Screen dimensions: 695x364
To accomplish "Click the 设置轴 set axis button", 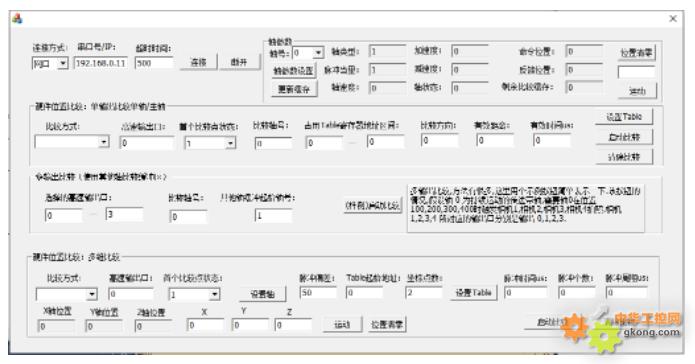I will coord(262,294).
